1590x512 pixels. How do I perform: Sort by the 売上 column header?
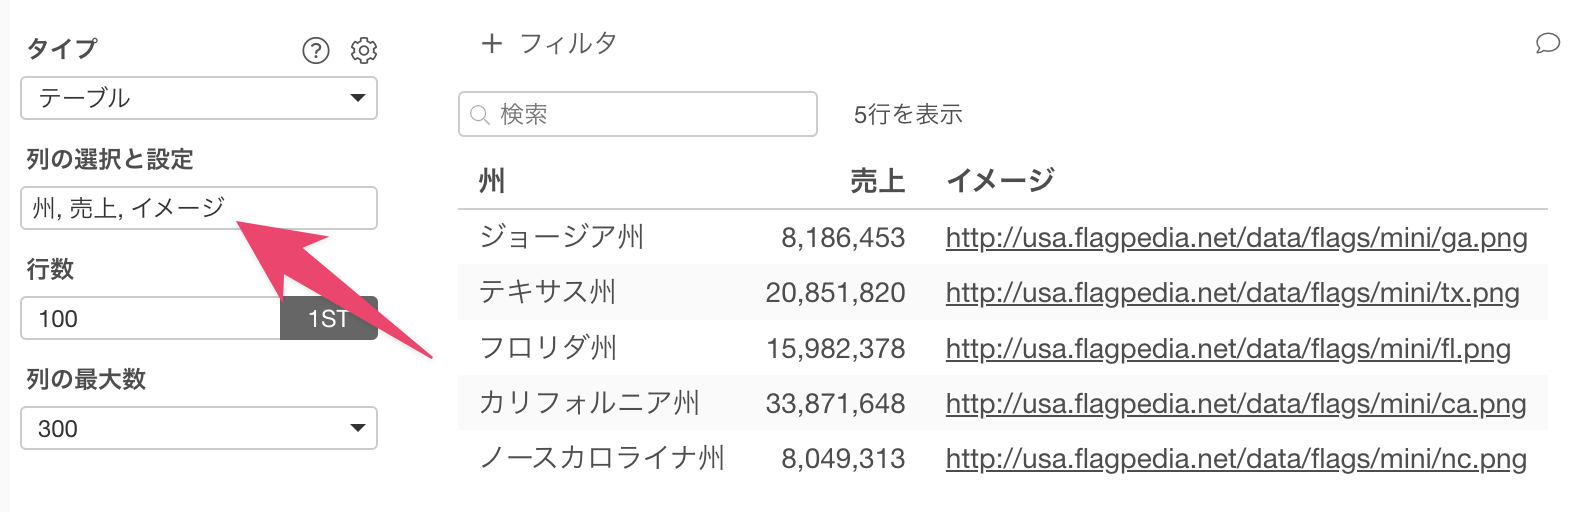(x=877, y=181)
